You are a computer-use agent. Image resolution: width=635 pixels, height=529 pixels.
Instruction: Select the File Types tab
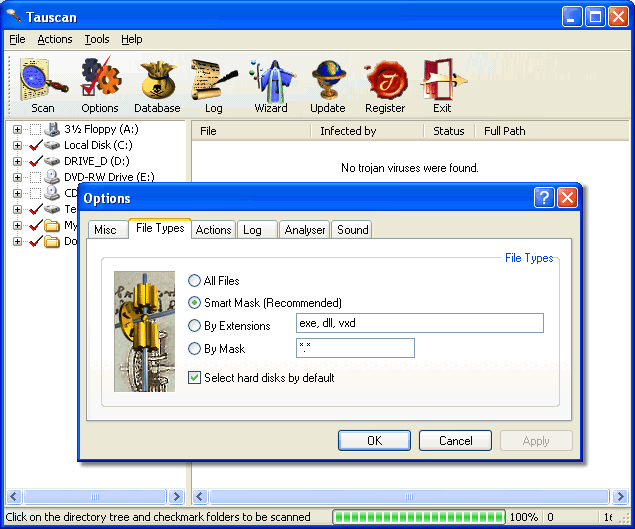click(x=160, y=228)
